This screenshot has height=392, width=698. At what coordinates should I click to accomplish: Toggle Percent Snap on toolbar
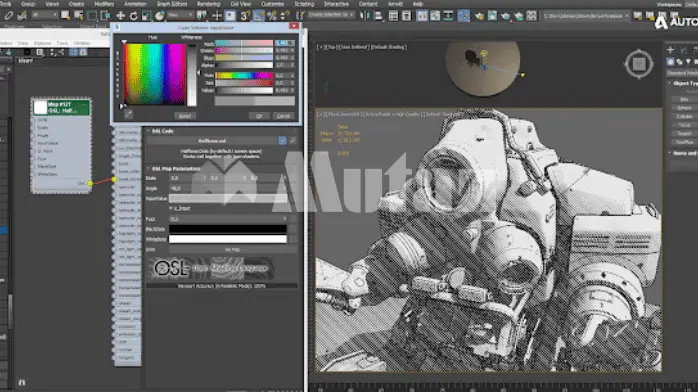click(x=272, y=16)
